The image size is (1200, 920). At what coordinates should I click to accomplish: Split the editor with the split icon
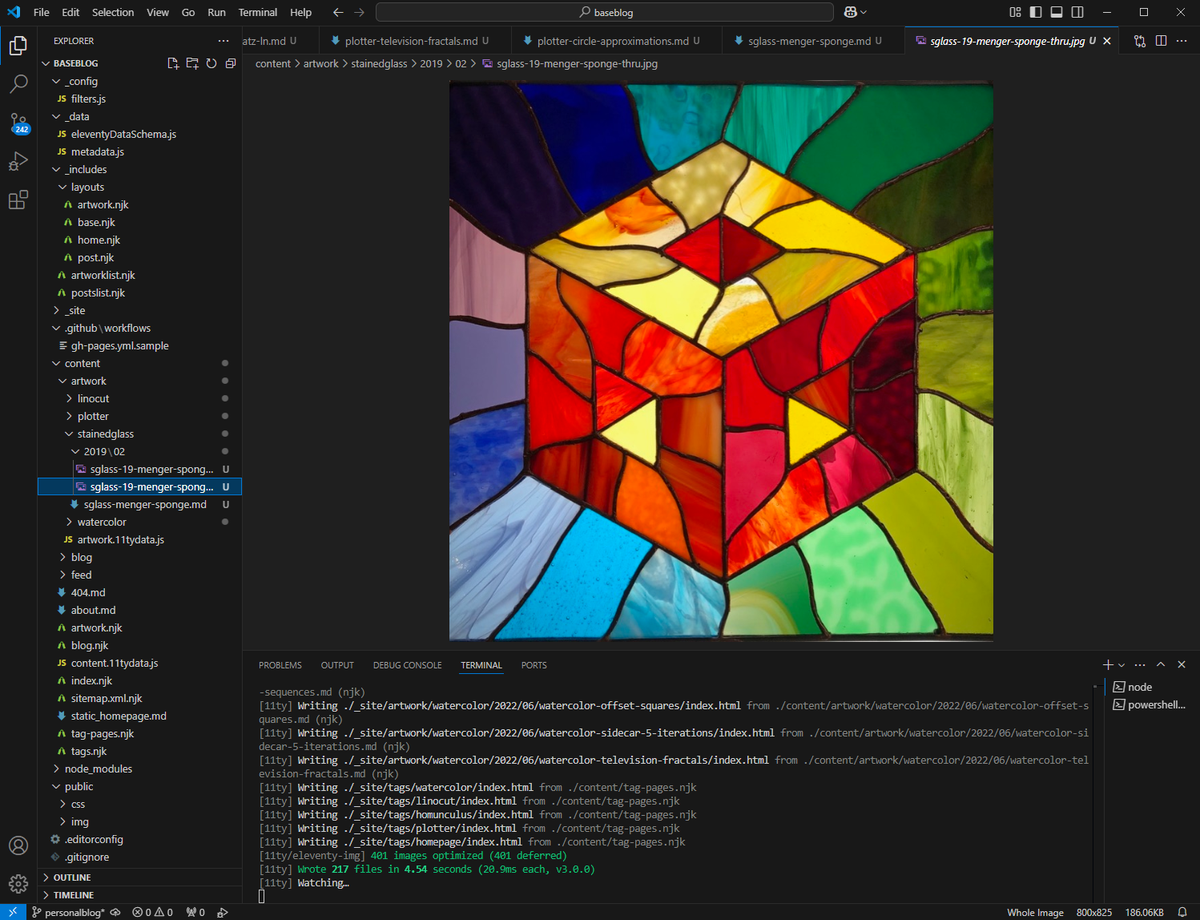(1160, 42)
